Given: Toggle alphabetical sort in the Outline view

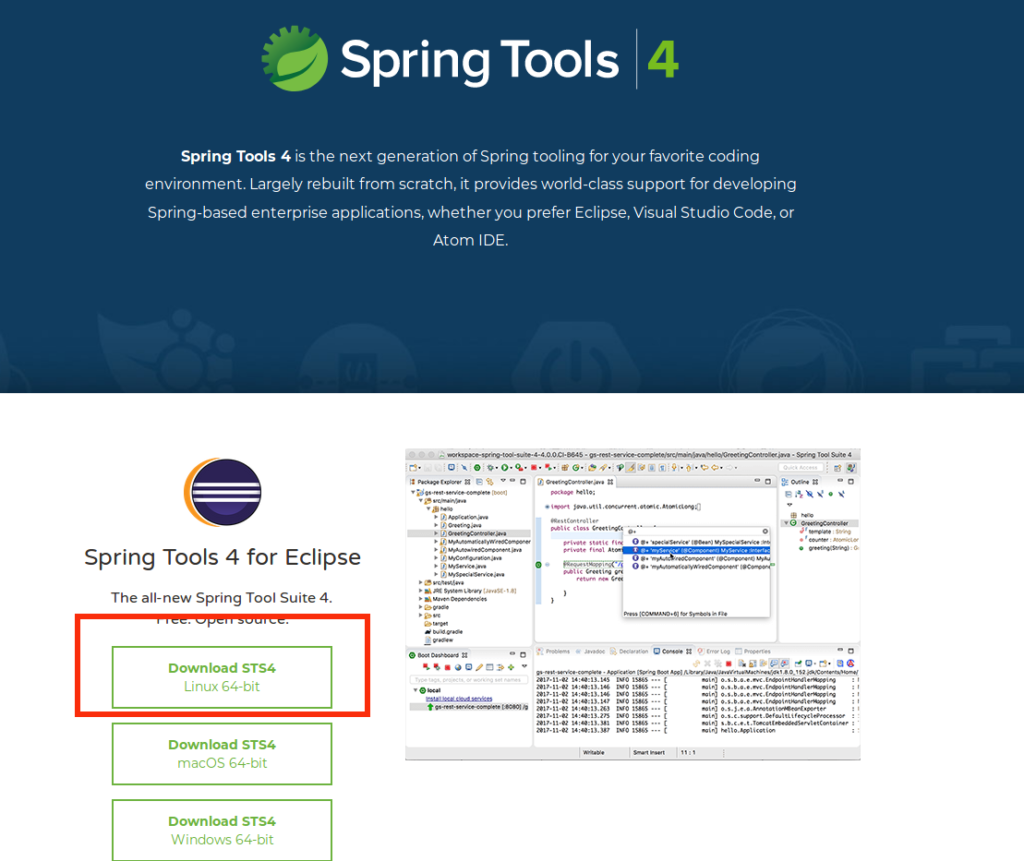Looking at the screenshot, I should (798, 492).
